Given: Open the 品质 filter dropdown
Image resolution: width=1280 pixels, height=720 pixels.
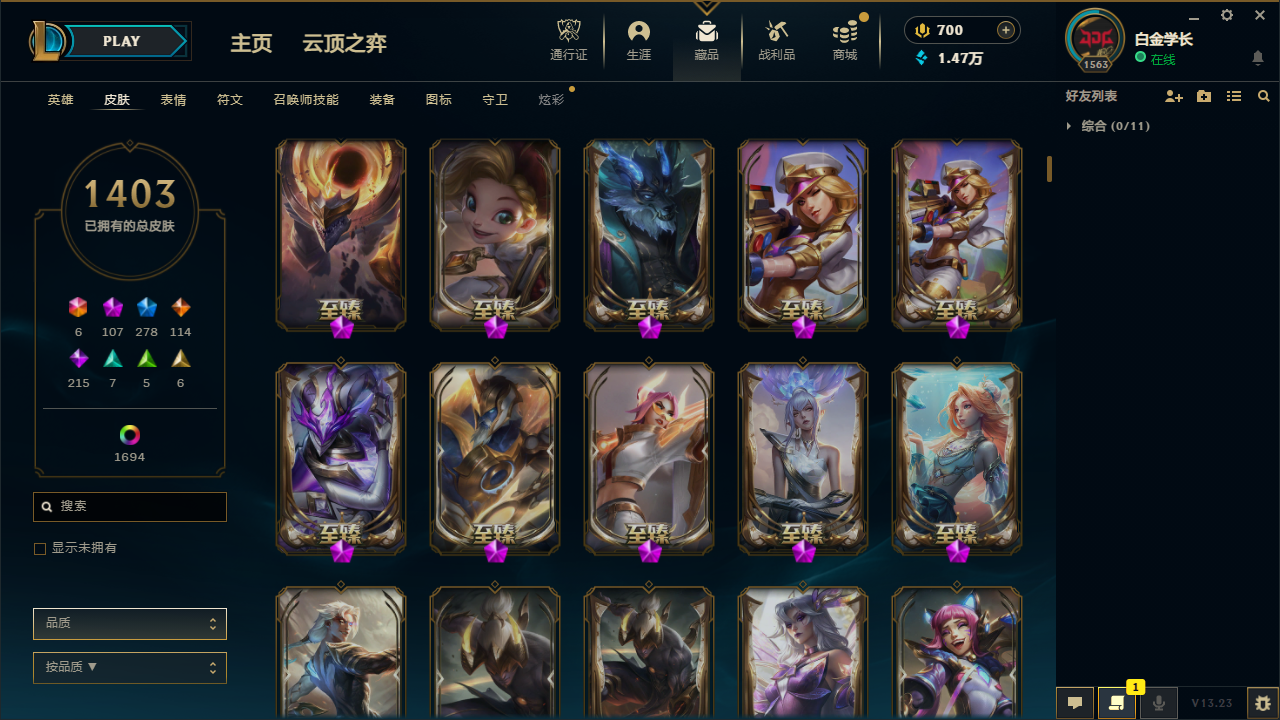Looking at the screenshot, I should pyautogui.click(x=130, y=624).
